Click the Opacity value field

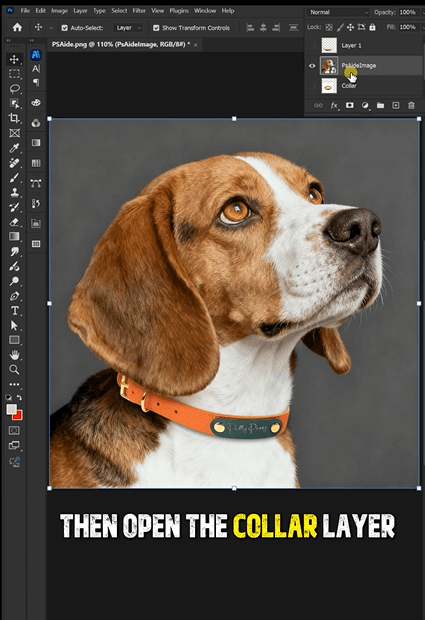coord(407,12)
